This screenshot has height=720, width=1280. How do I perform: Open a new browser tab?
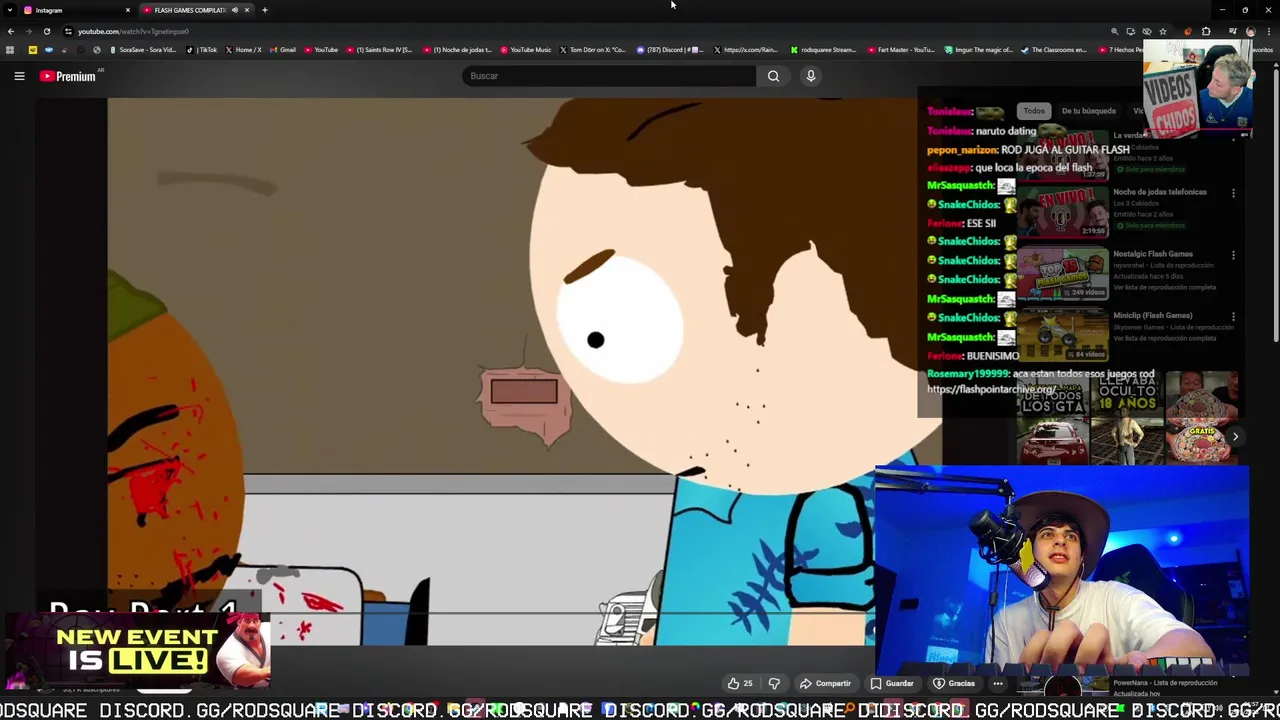point(265,10)
